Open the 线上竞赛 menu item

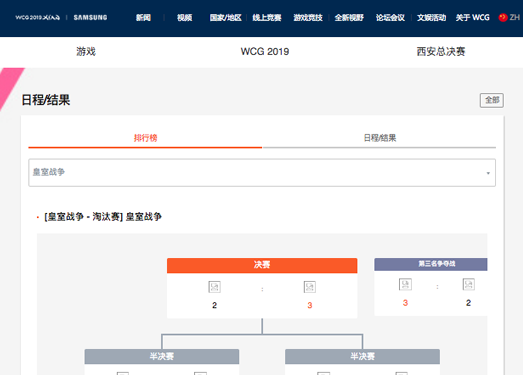pos(267,18)
